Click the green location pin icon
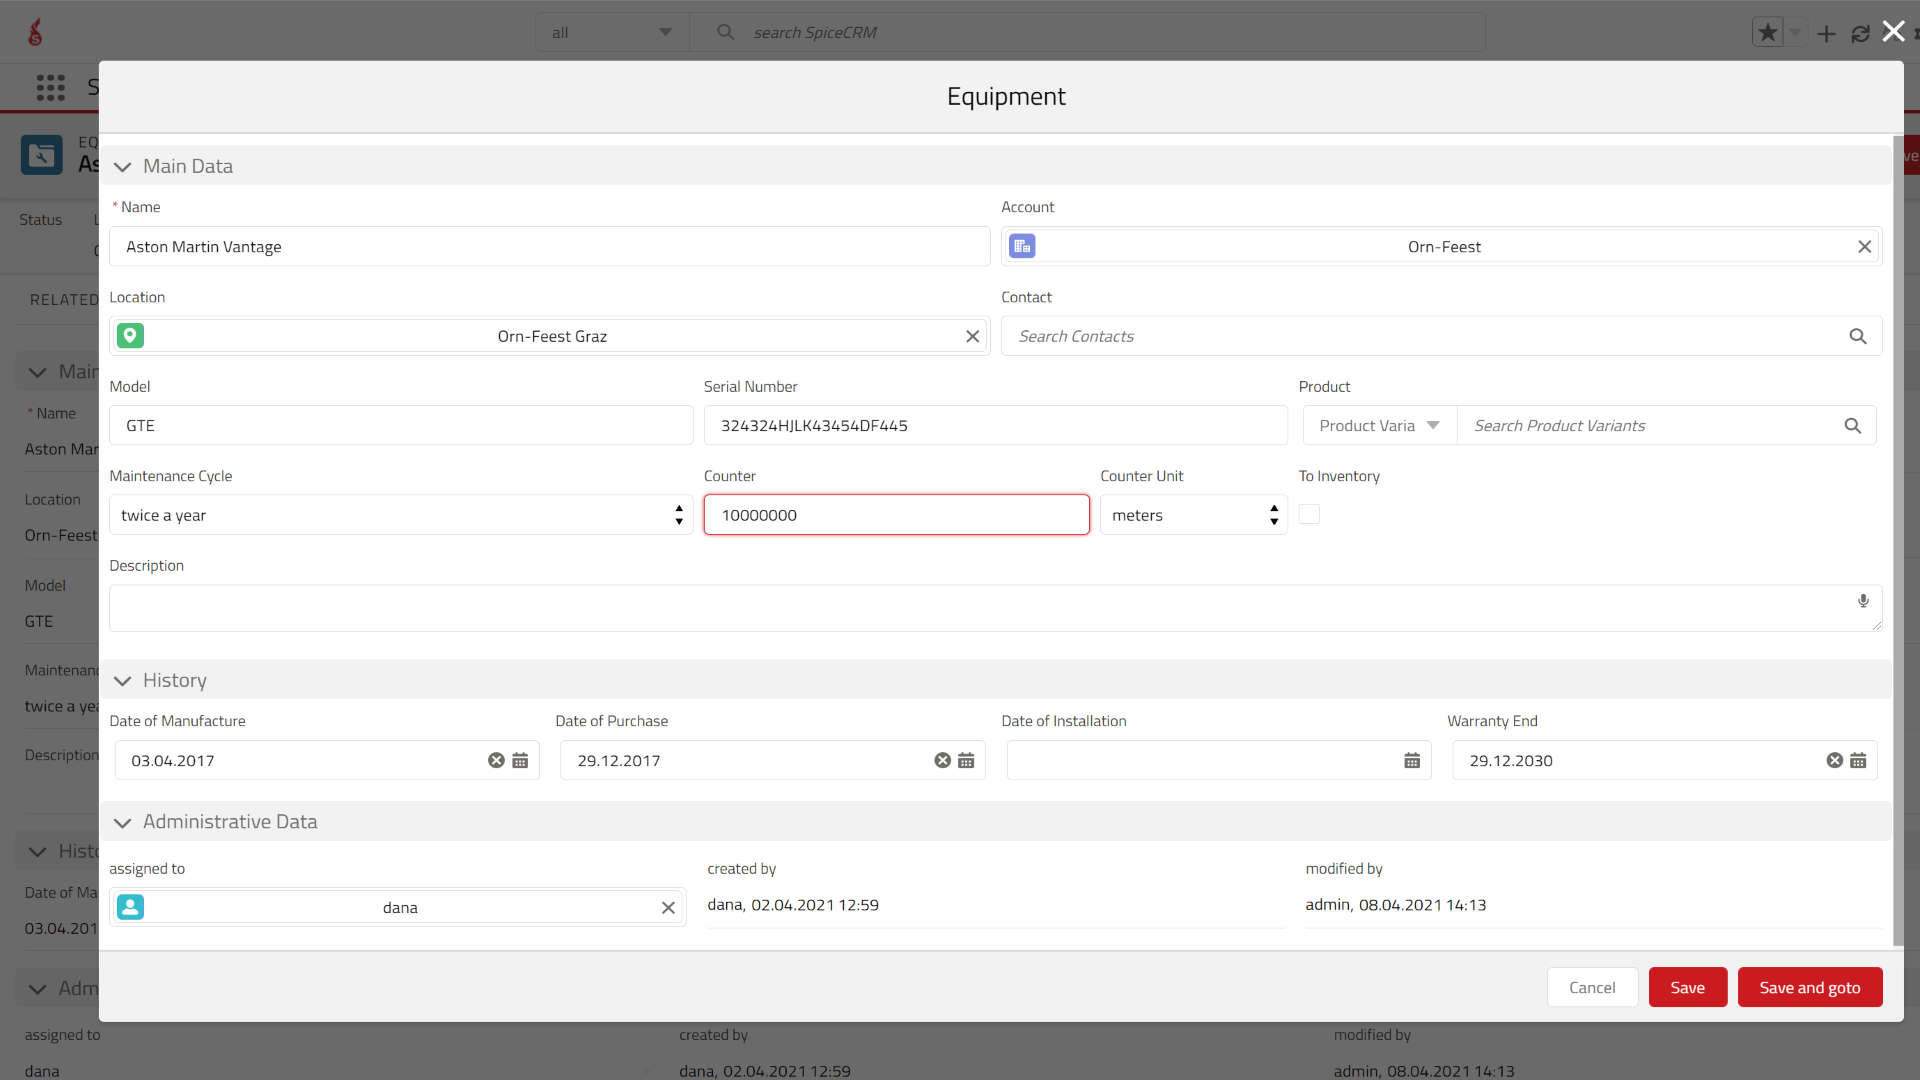 tap(130, 336)
